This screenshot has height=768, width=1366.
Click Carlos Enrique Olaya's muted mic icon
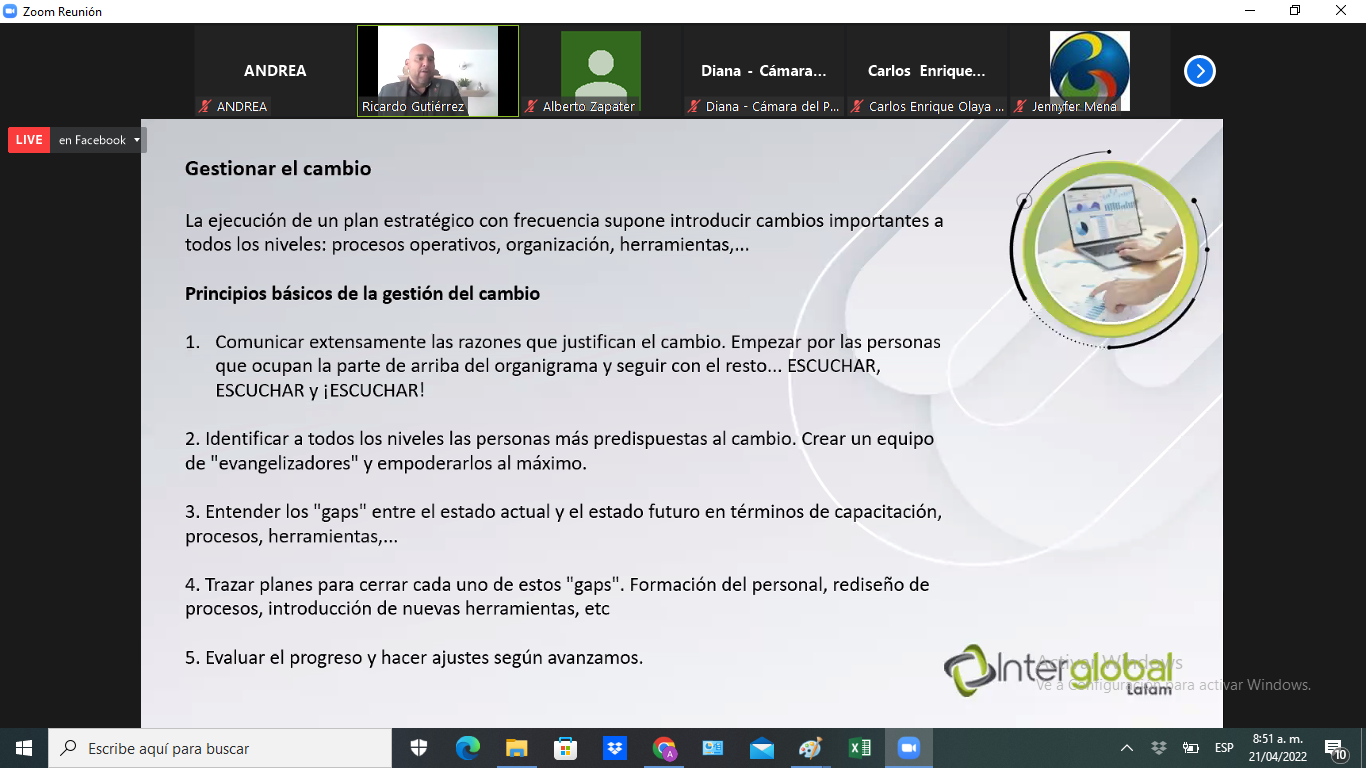click(857, 106)
